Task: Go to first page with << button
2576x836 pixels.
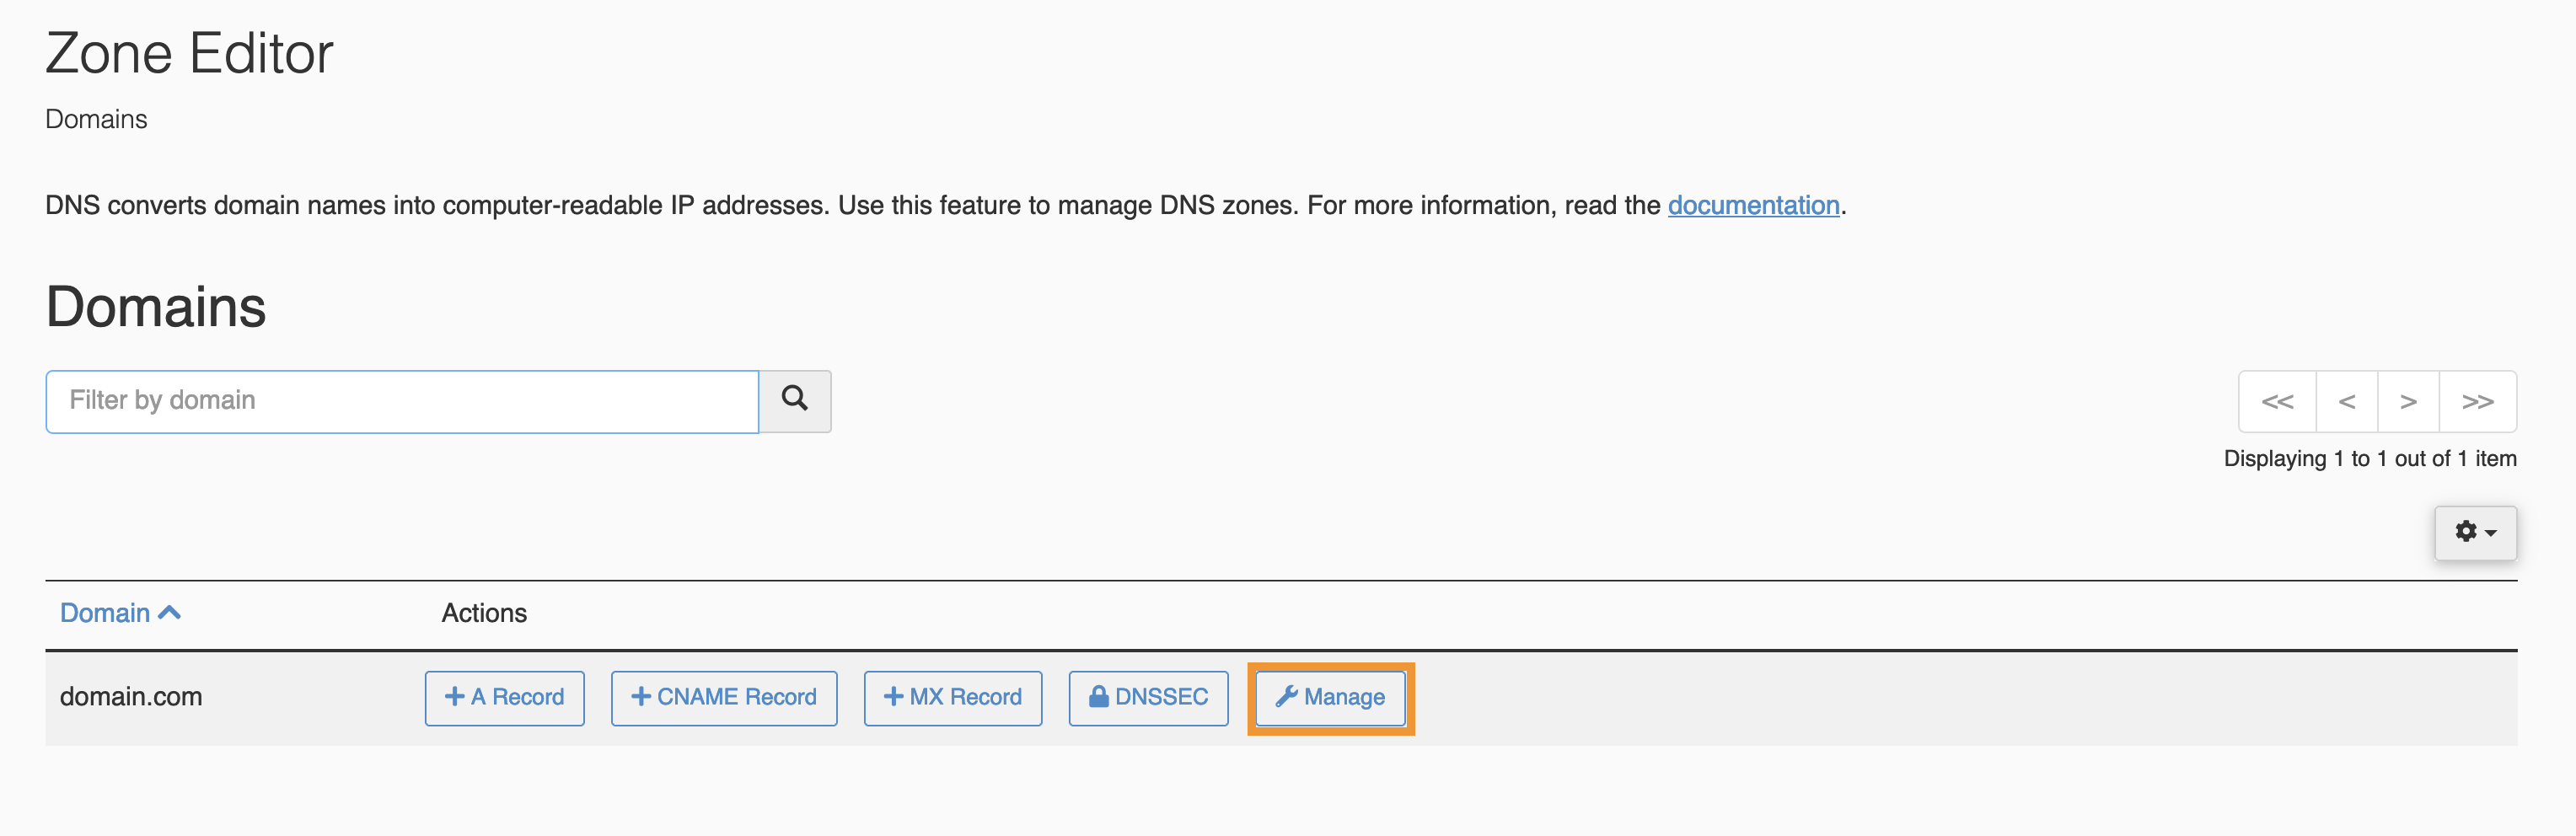Action: pos(2277,402)
